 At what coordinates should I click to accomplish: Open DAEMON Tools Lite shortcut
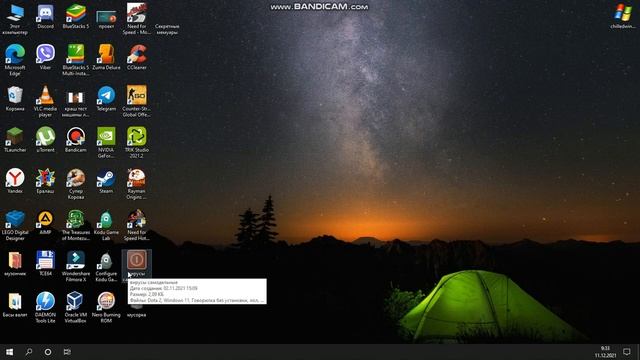pos(45,307)
